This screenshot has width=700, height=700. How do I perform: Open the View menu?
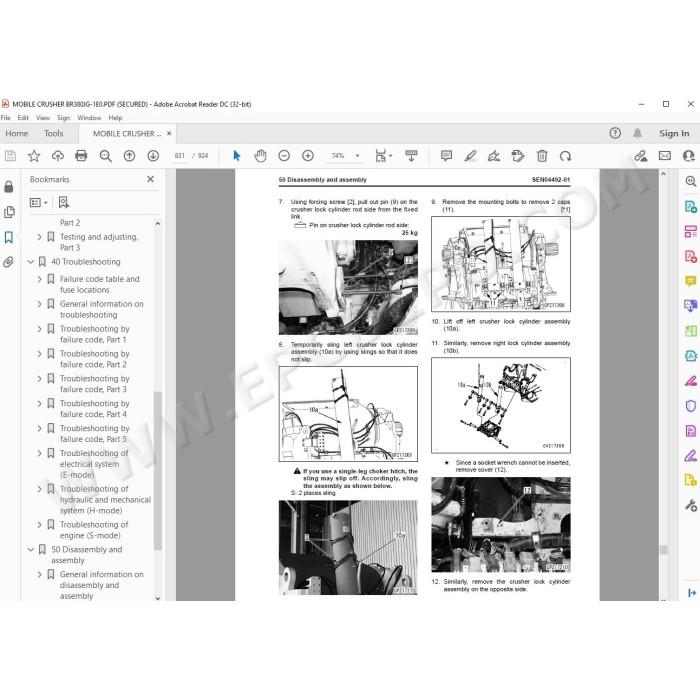point(43,118)
